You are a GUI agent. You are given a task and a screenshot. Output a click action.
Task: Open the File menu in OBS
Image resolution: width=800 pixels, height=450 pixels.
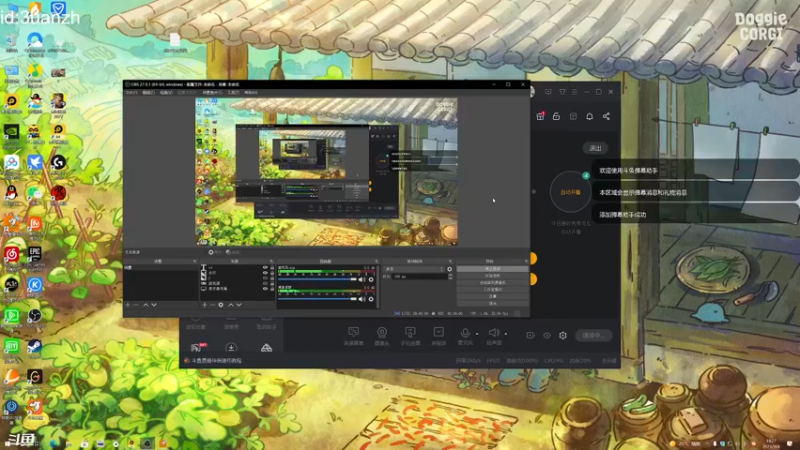132,92
